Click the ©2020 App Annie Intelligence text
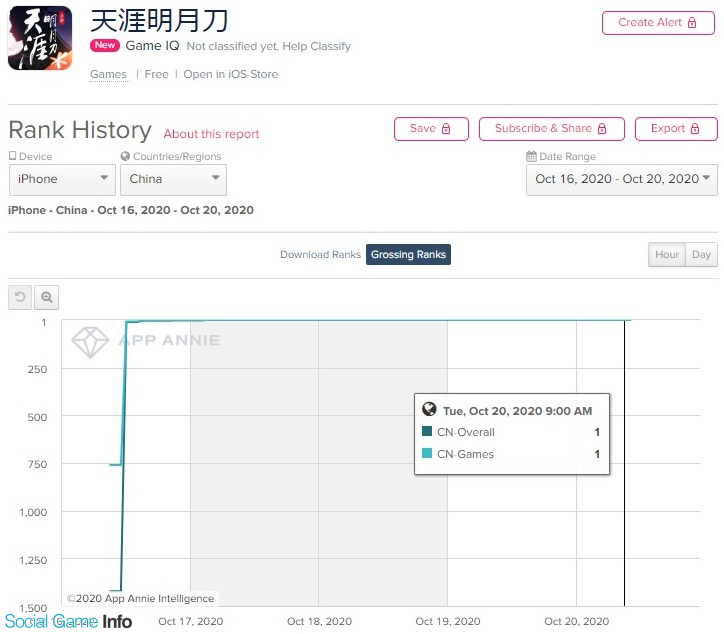Viewport: 724px width, 634px height. [140, 598]
